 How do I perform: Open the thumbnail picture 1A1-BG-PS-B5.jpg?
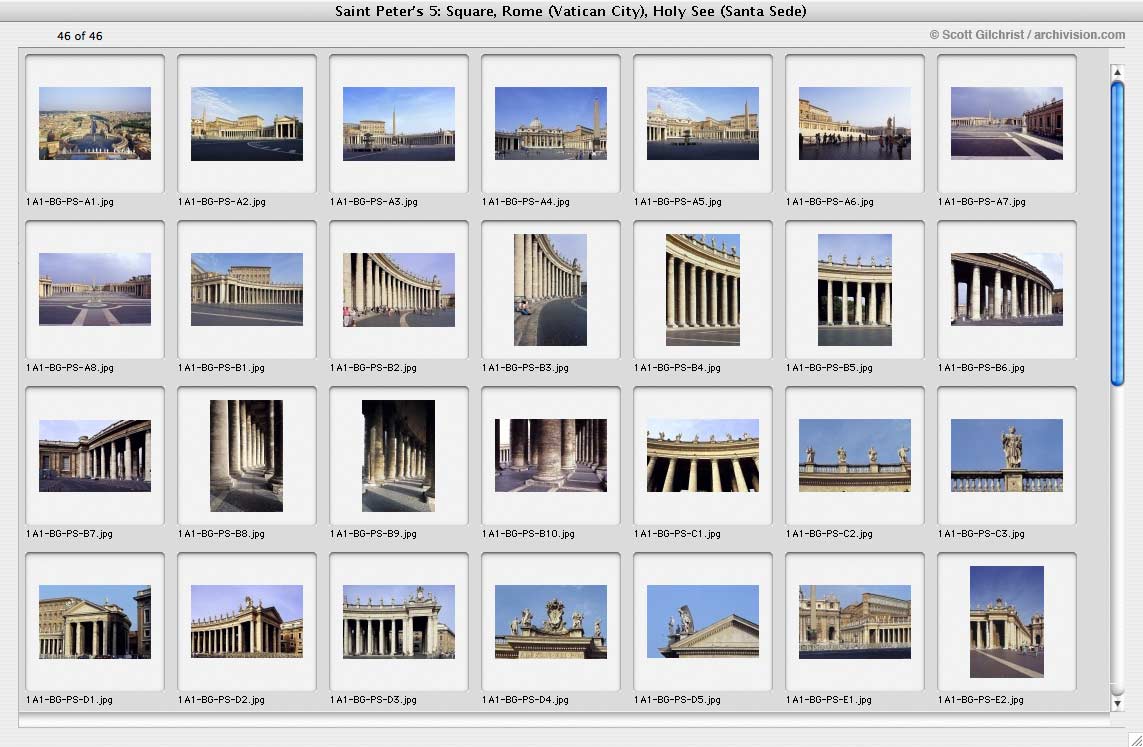854,289
